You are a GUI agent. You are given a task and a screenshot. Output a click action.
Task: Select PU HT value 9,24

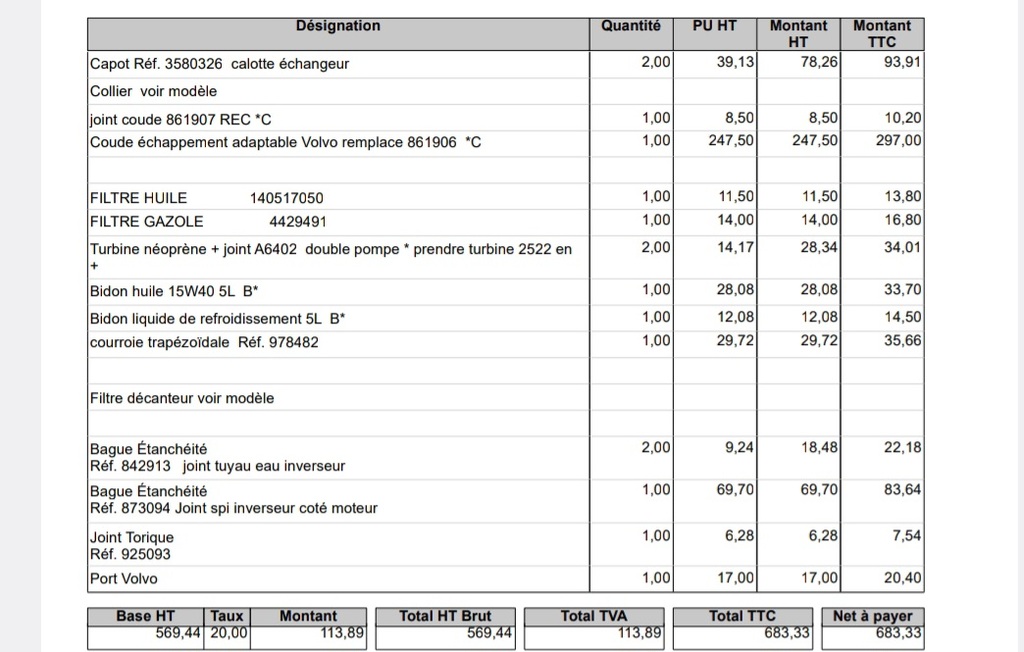tap(739, 448)
